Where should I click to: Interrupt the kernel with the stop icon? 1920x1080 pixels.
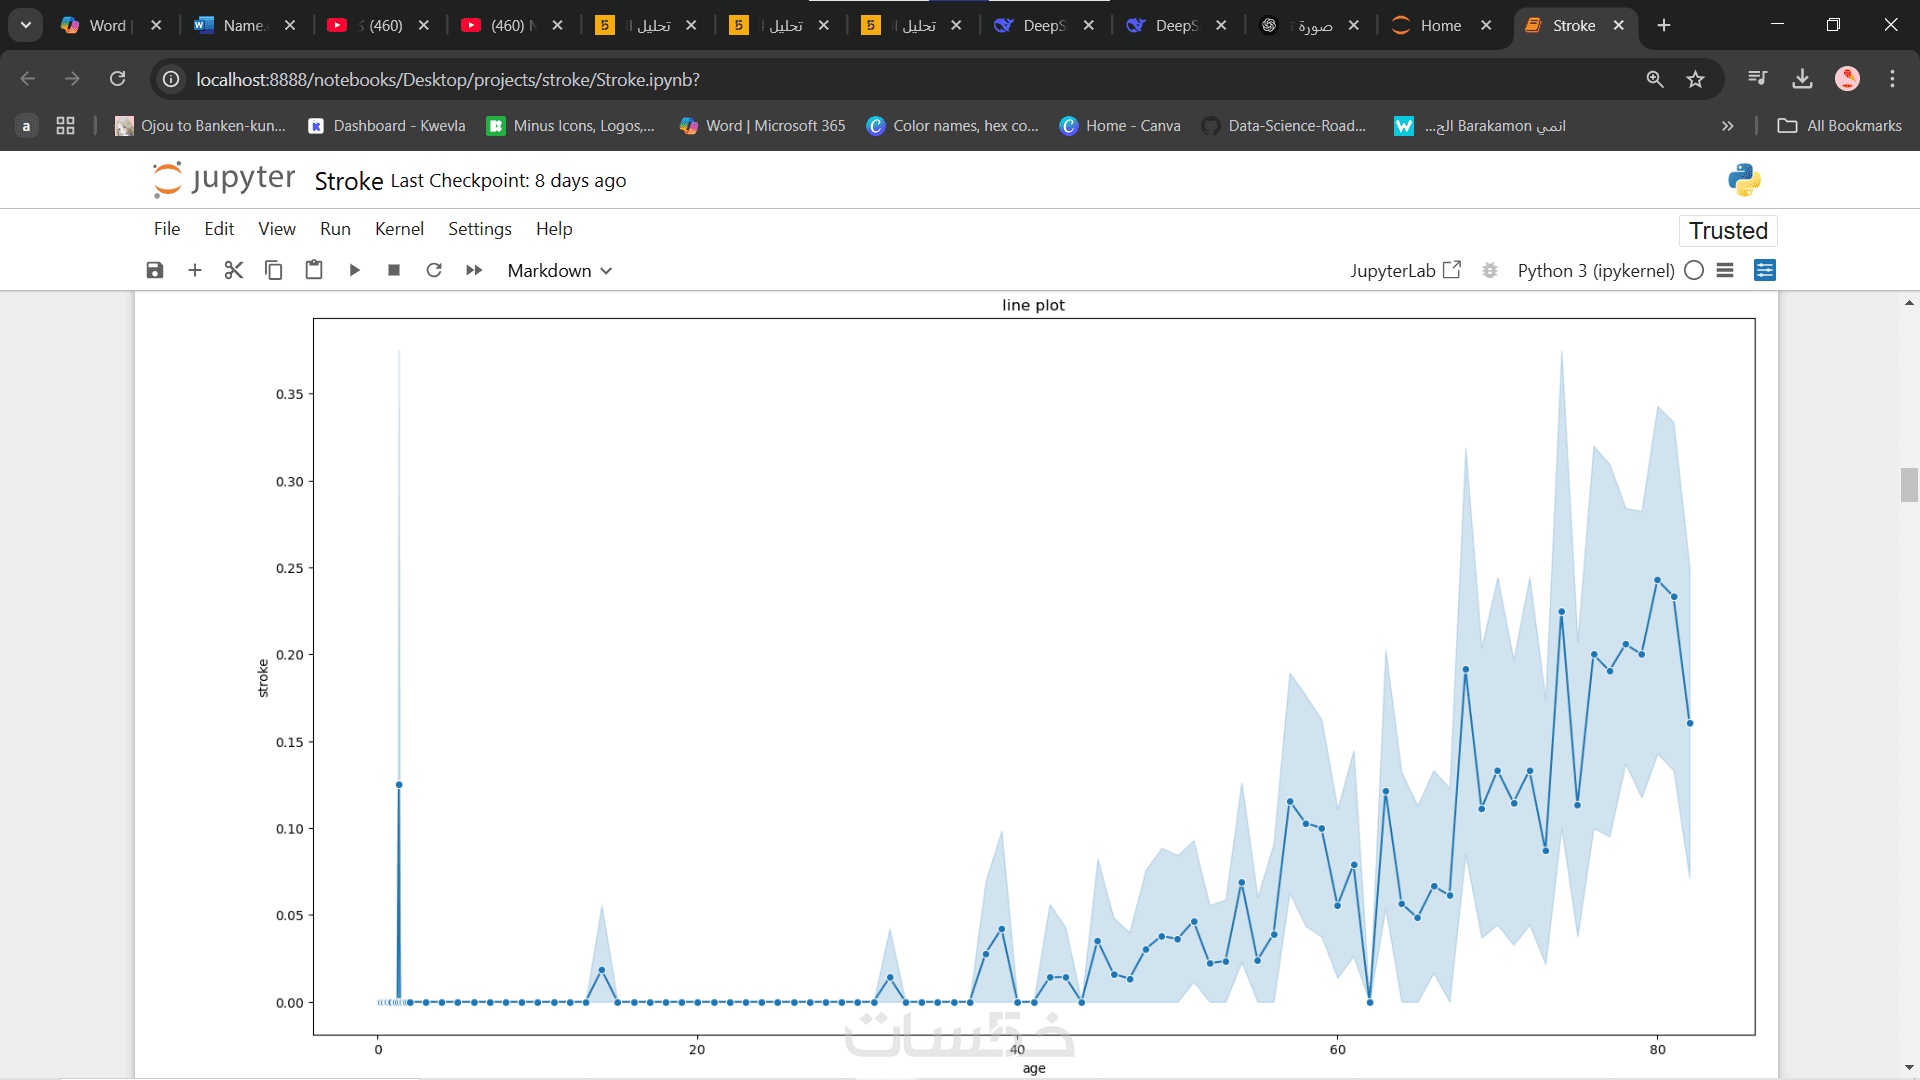pyautogui.click(x=394, y=270)
